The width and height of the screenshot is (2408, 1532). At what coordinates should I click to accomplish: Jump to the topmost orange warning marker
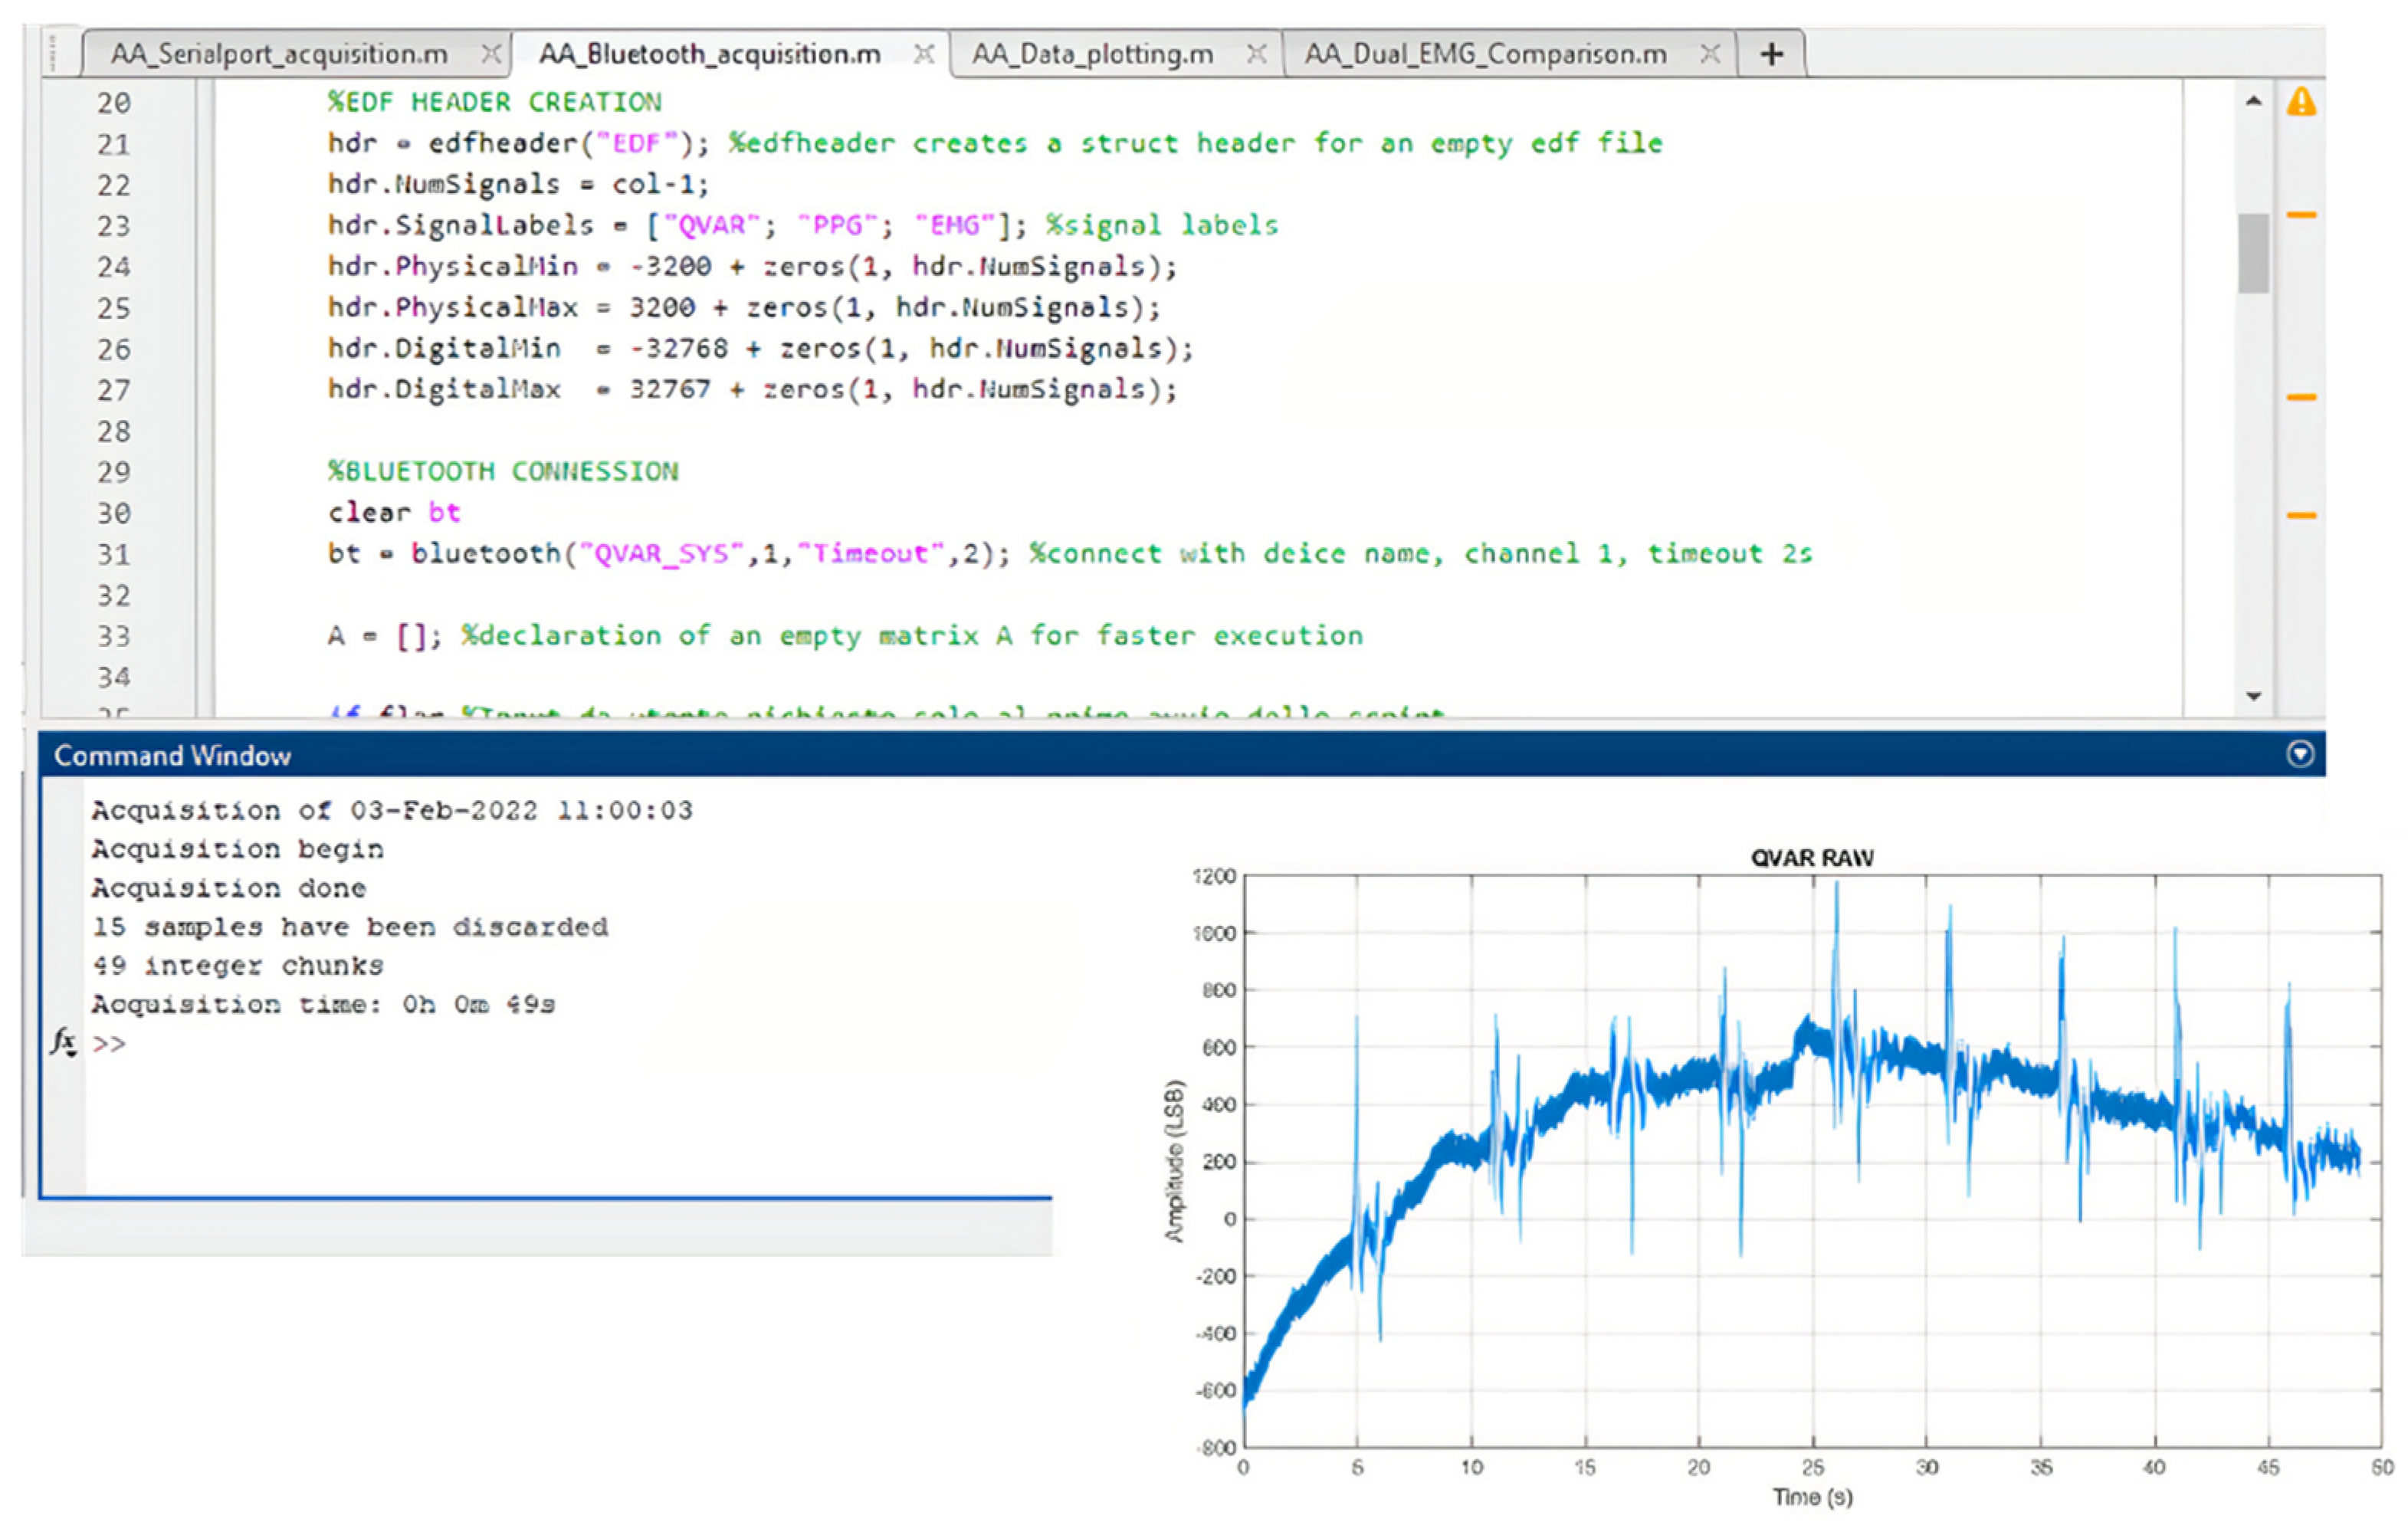click(x=2301, y=215)
